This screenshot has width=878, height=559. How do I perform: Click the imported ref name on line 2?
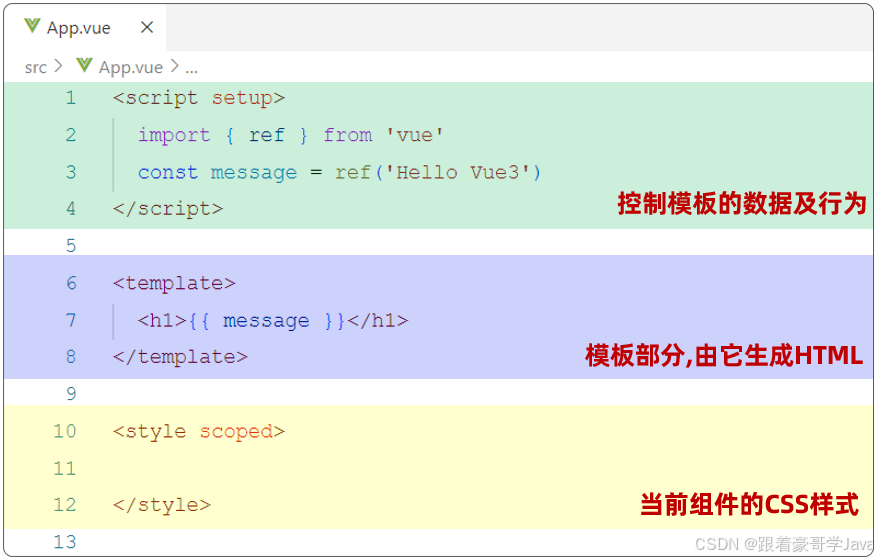[x=267, y=135]
